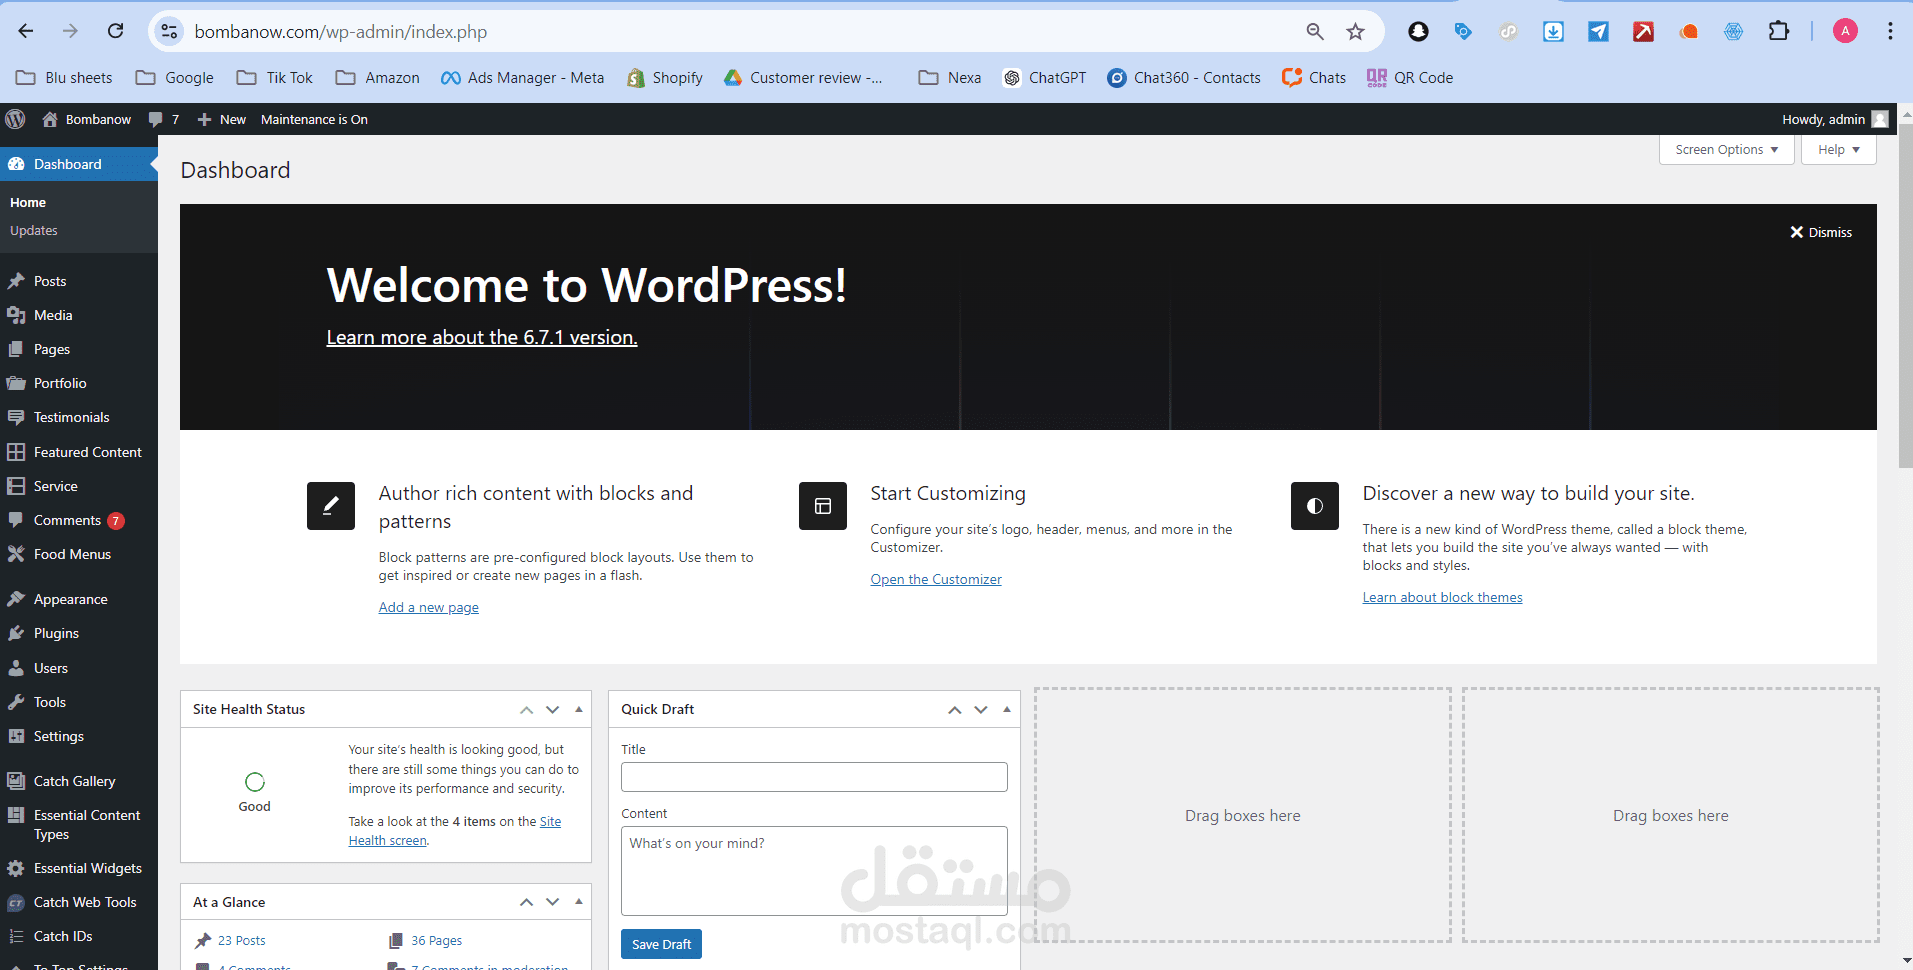Open Comments menu with 7 badge
The image size is (1913, 970).
coord(79,520)
